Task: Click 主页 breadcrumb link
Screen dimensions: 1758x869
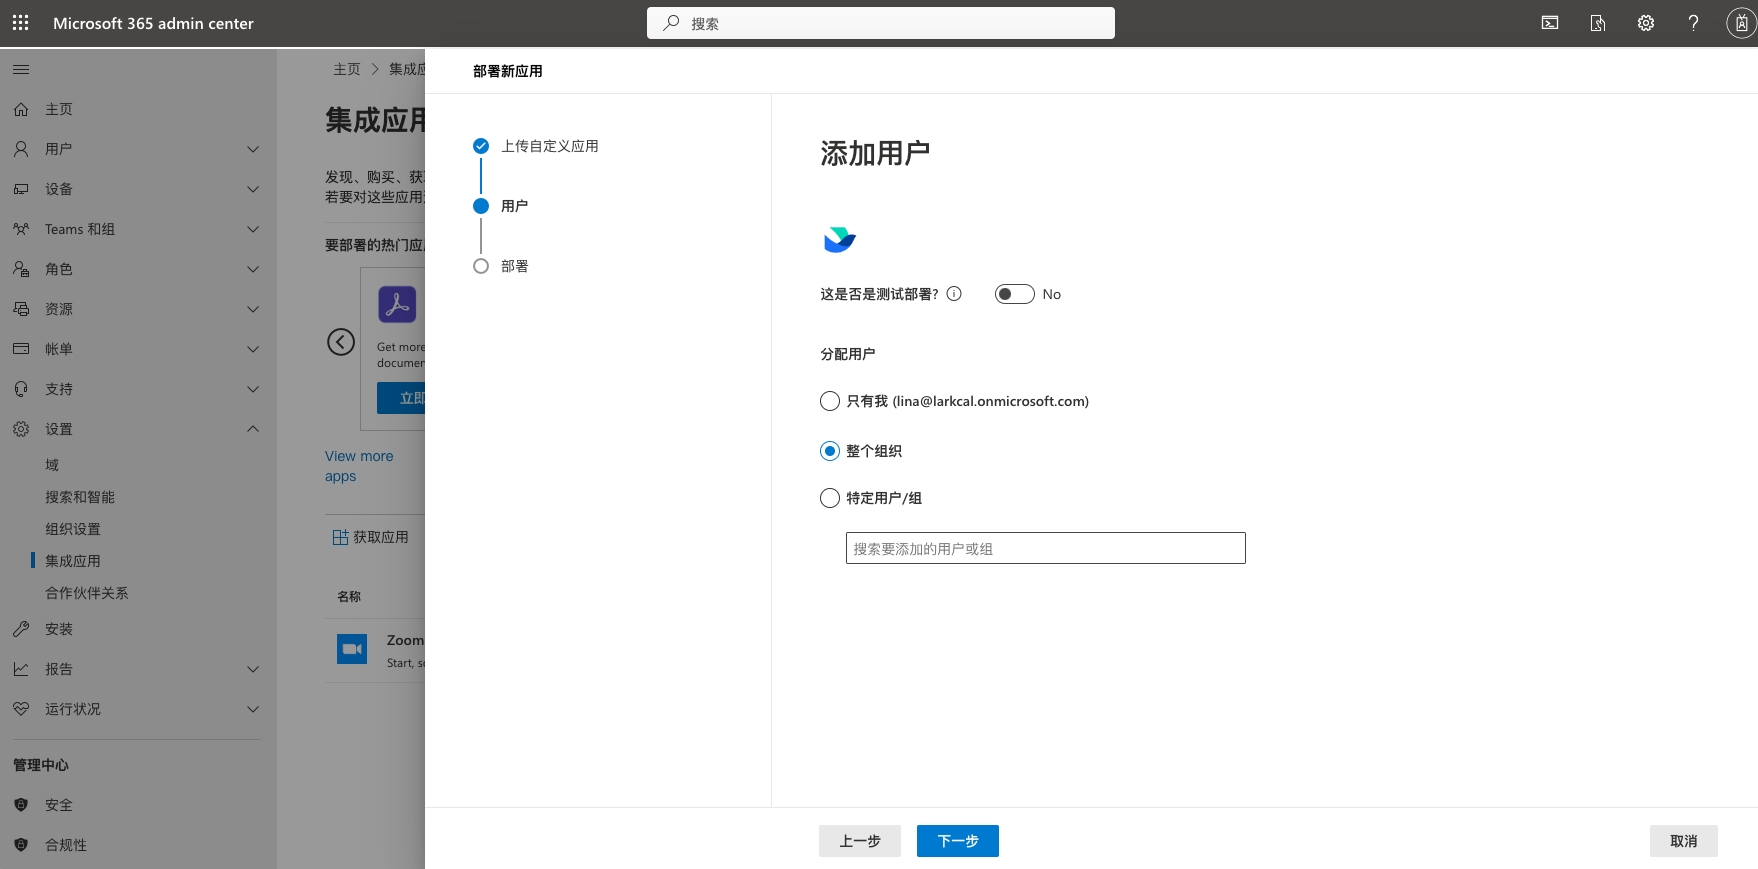Action: tap(347, 69)
